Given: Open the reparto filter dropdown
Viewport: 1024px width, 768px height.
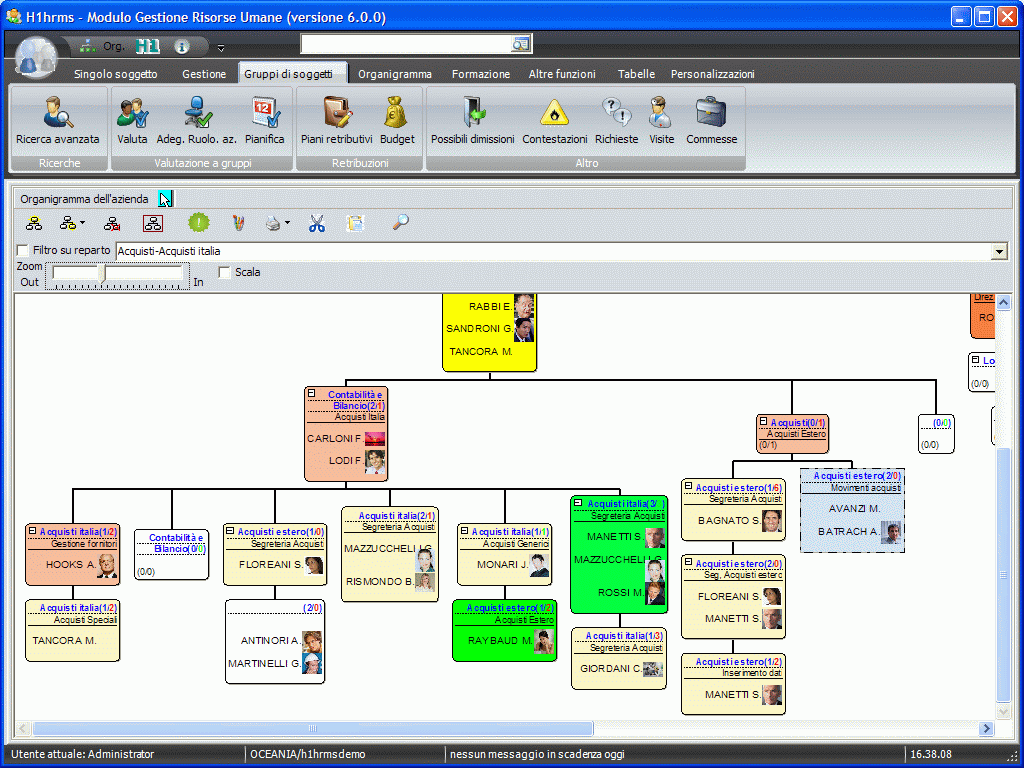Looking at the screenshot, I should (x=999, y=251).
